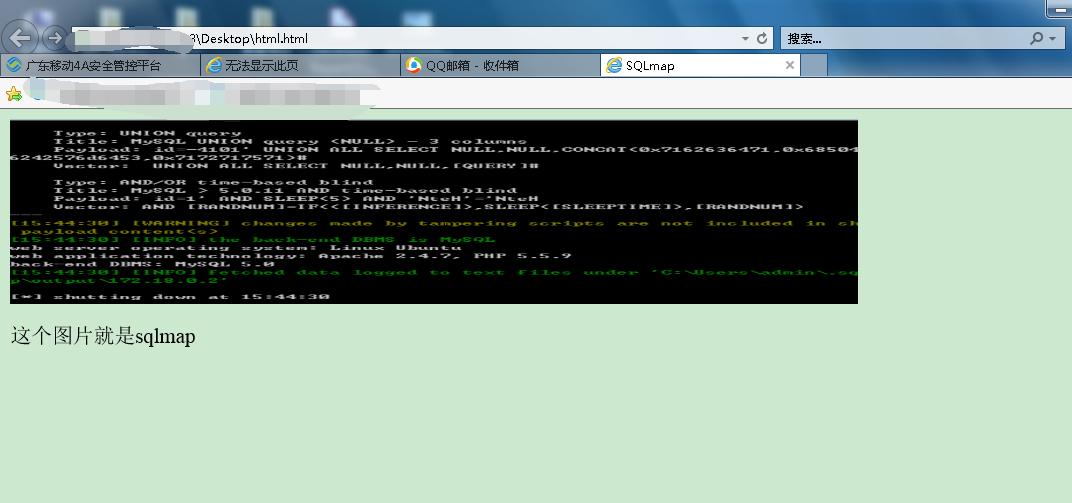Click the favorites star icon
The height and width of the screenshot is (503, 1072).
pyautogui.click(x=14, y=94)
